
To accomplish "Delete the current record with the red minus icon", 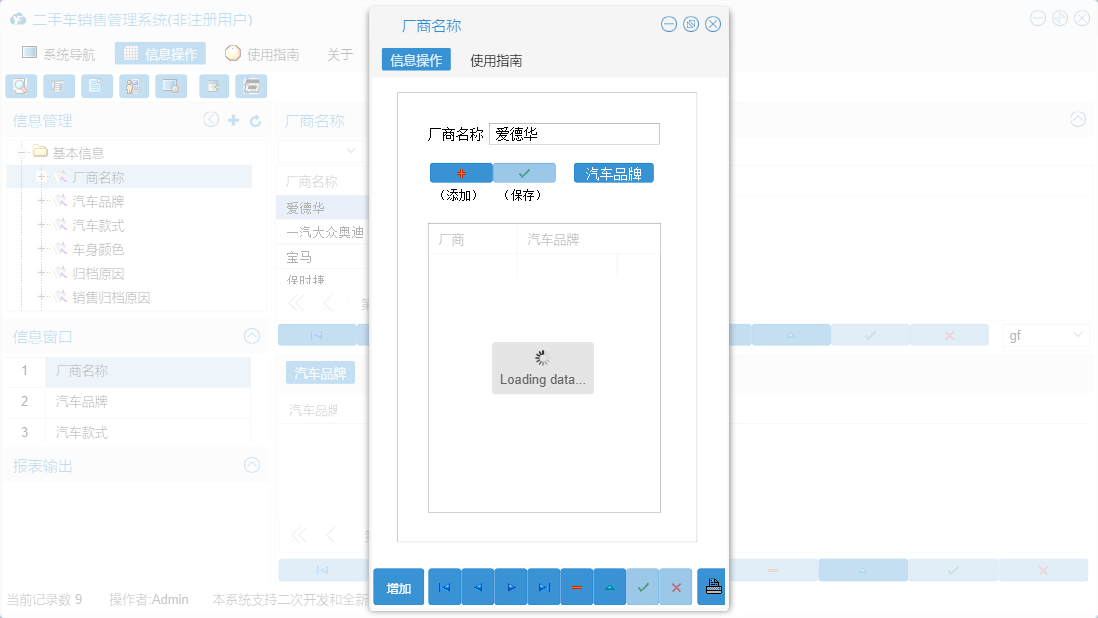I will [577, 587].
